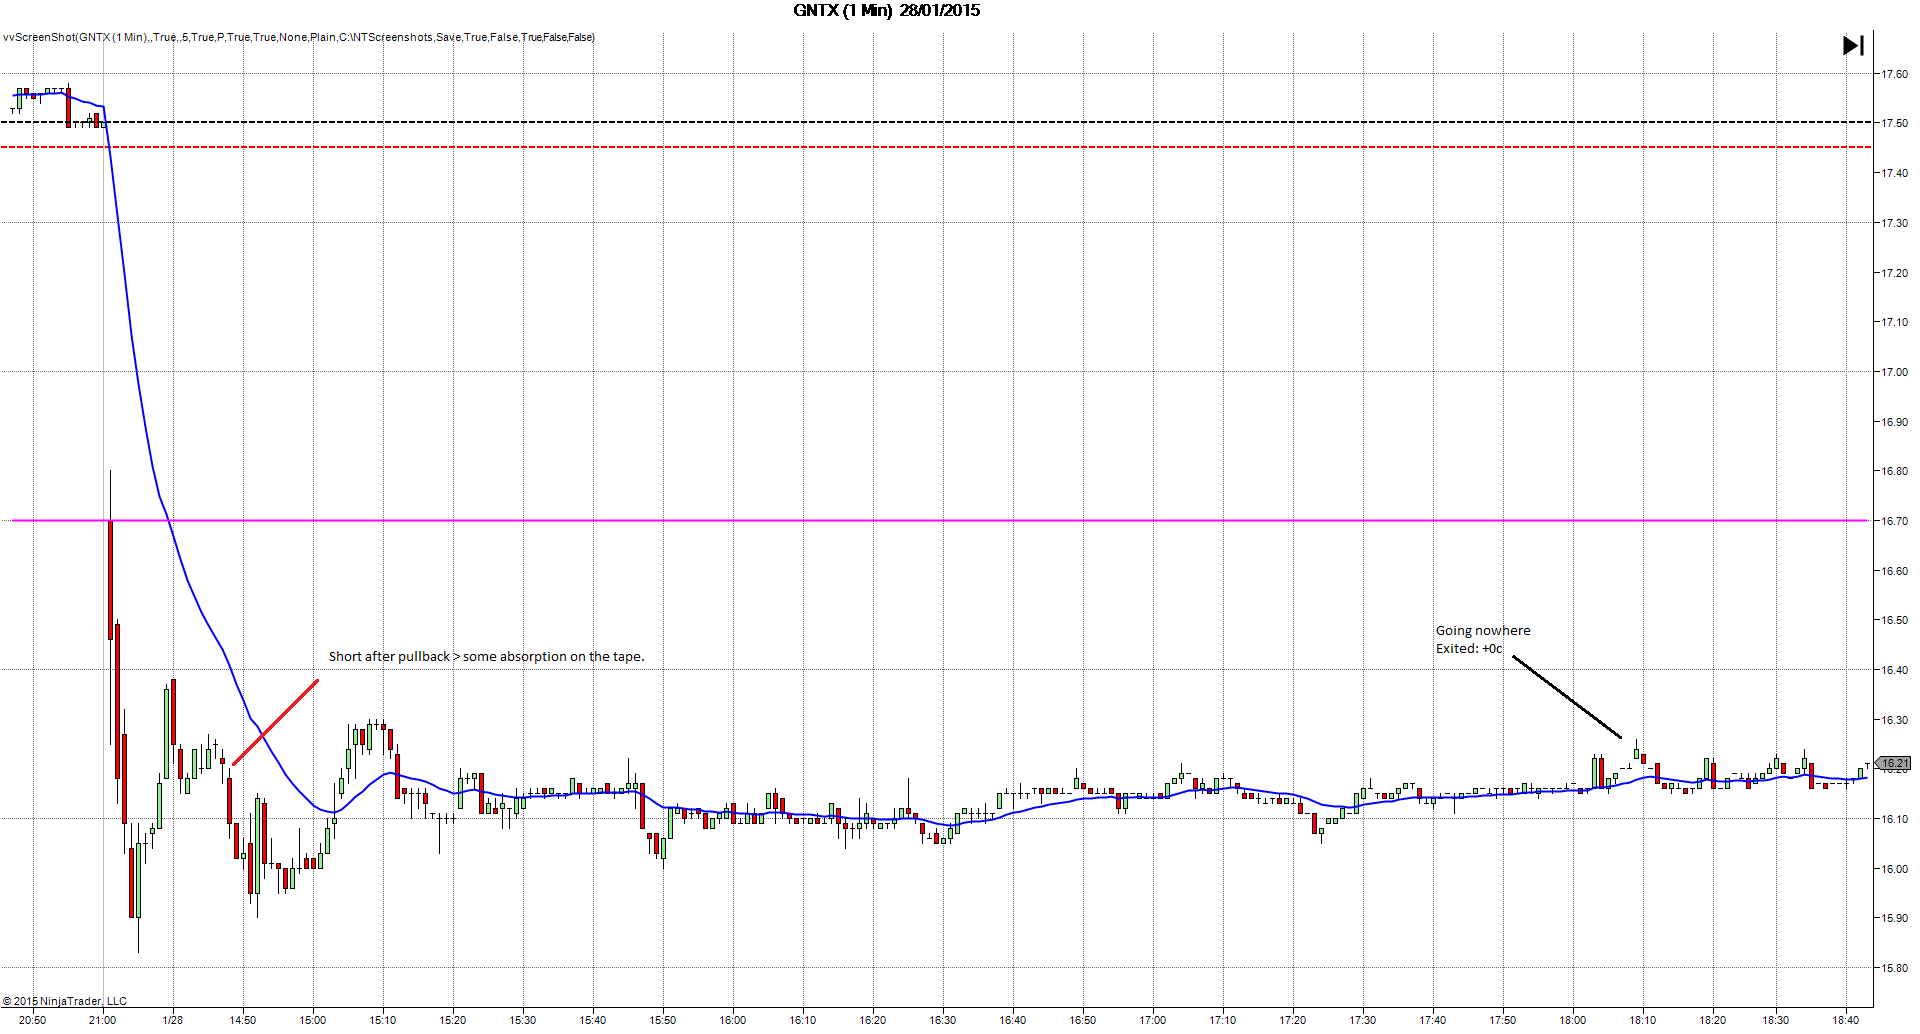This screenshot has width=1920, height=1034.
Task: Click the 15:40 time axis label
Action: [x=593, y=1020]
